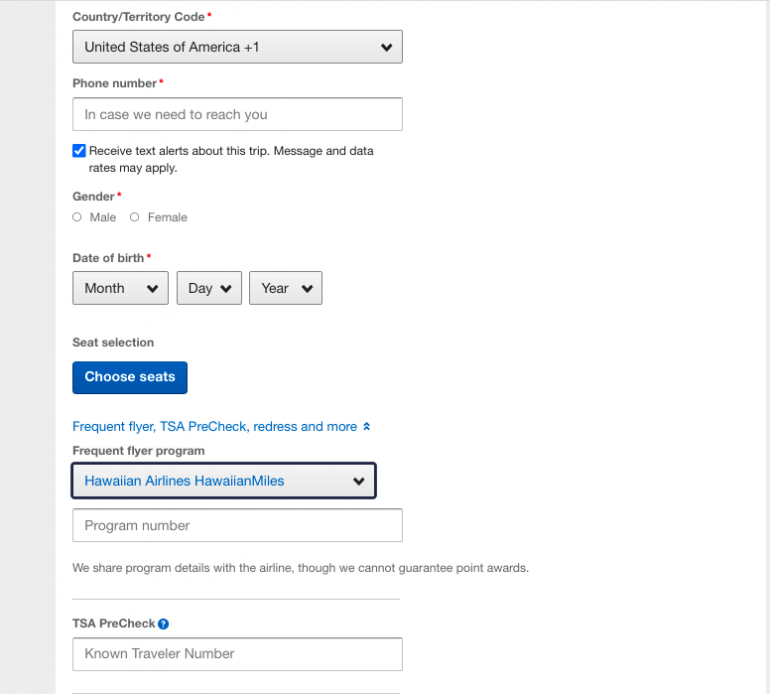Focus the Phone number input field
The image size is (770, 694).
tap(237, 115)
